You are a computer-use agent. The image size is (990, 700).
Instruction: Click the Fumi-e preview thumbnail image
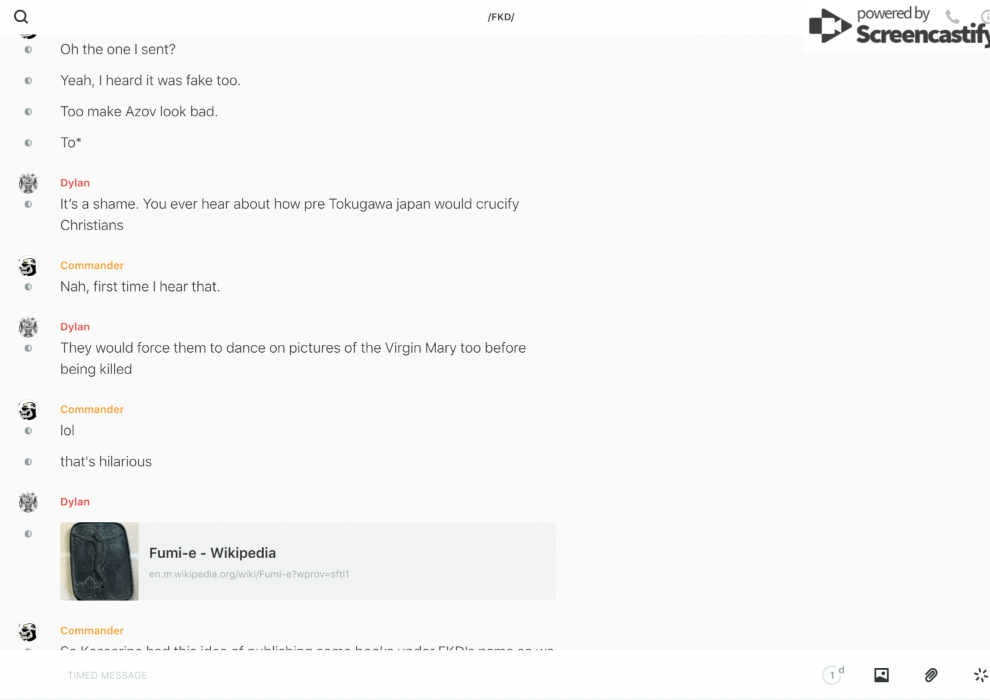click(99, 561)
